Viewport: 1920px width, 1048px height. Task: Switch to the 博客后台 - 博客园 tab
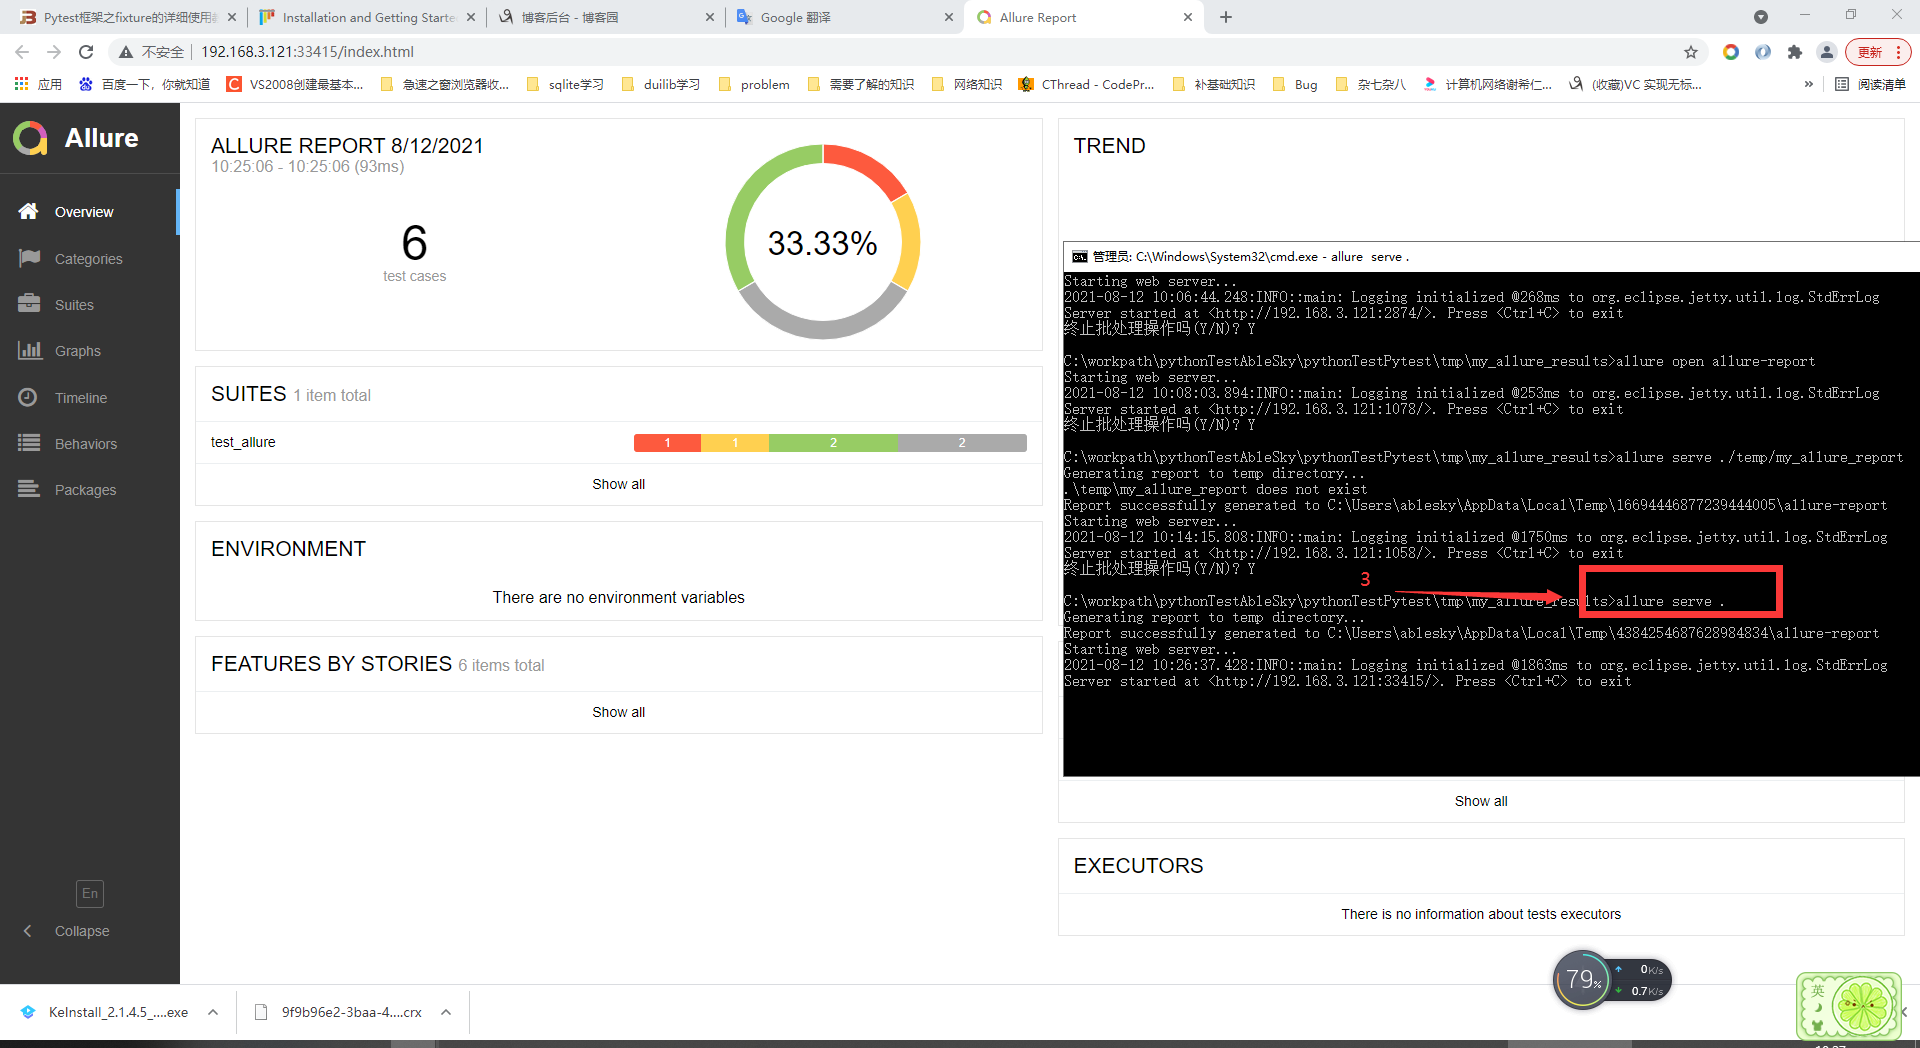(x=605, y=17)
